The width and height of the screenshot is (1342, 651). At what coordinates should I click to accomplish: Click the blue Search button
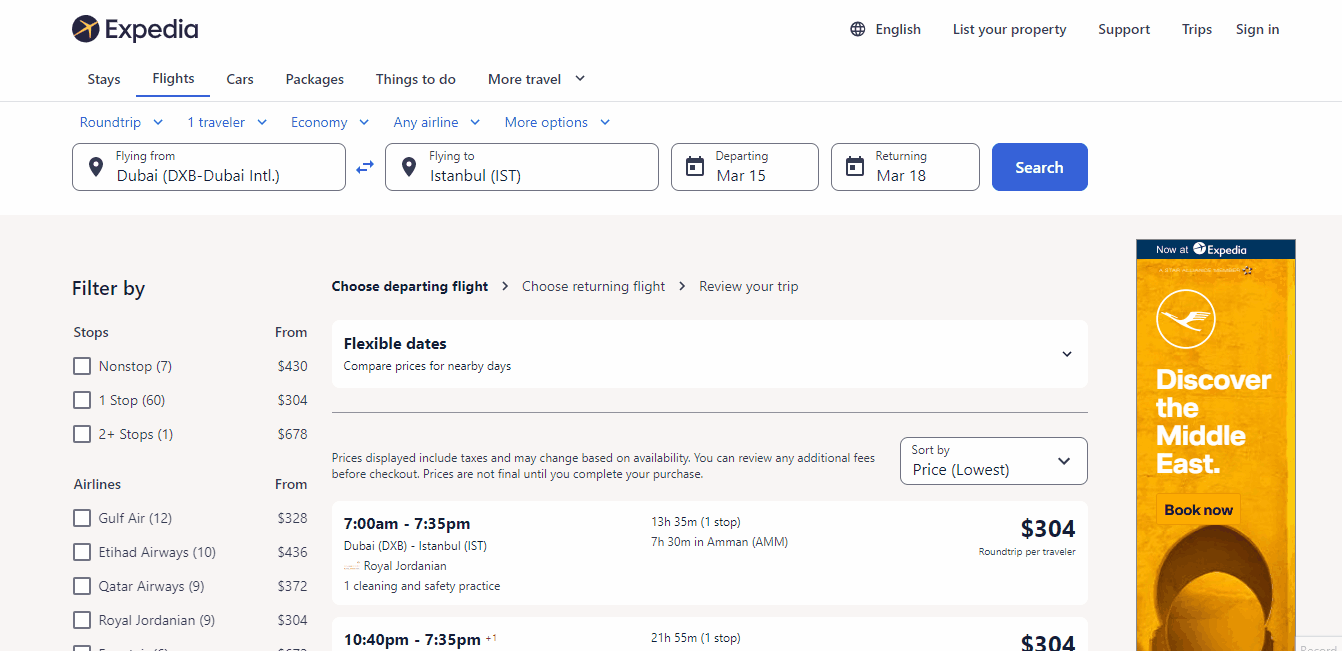[1040, 167]
